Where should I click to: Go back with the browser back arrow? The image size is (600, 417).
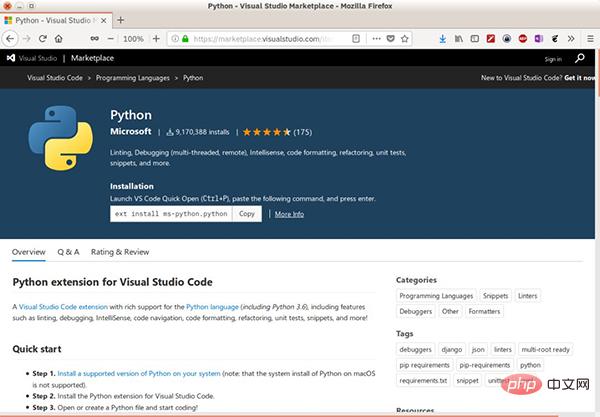[10, 39]
